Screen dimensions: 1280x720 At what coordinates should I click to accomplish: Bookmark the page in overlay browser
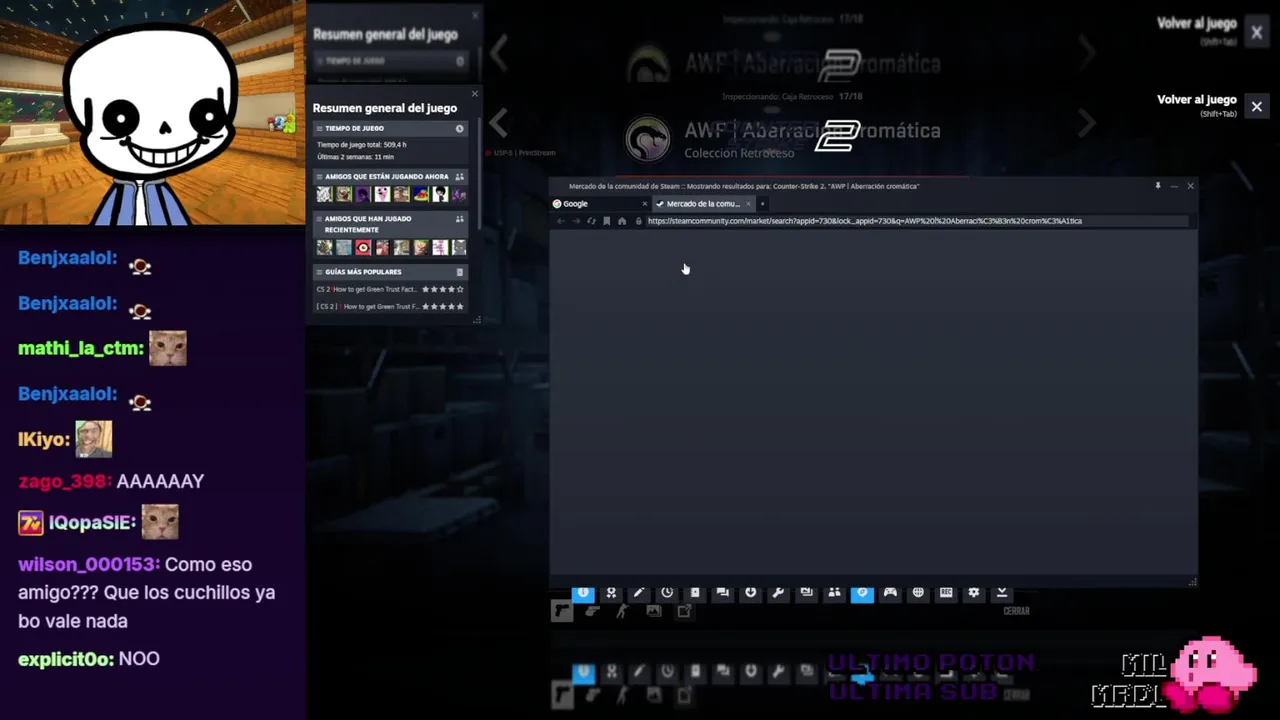click(x=606, y=221)
